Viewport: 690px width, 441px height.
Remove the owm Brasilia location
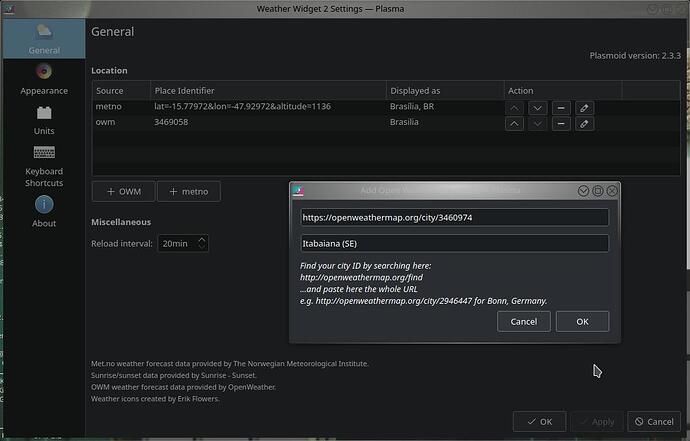click(561, 124)
